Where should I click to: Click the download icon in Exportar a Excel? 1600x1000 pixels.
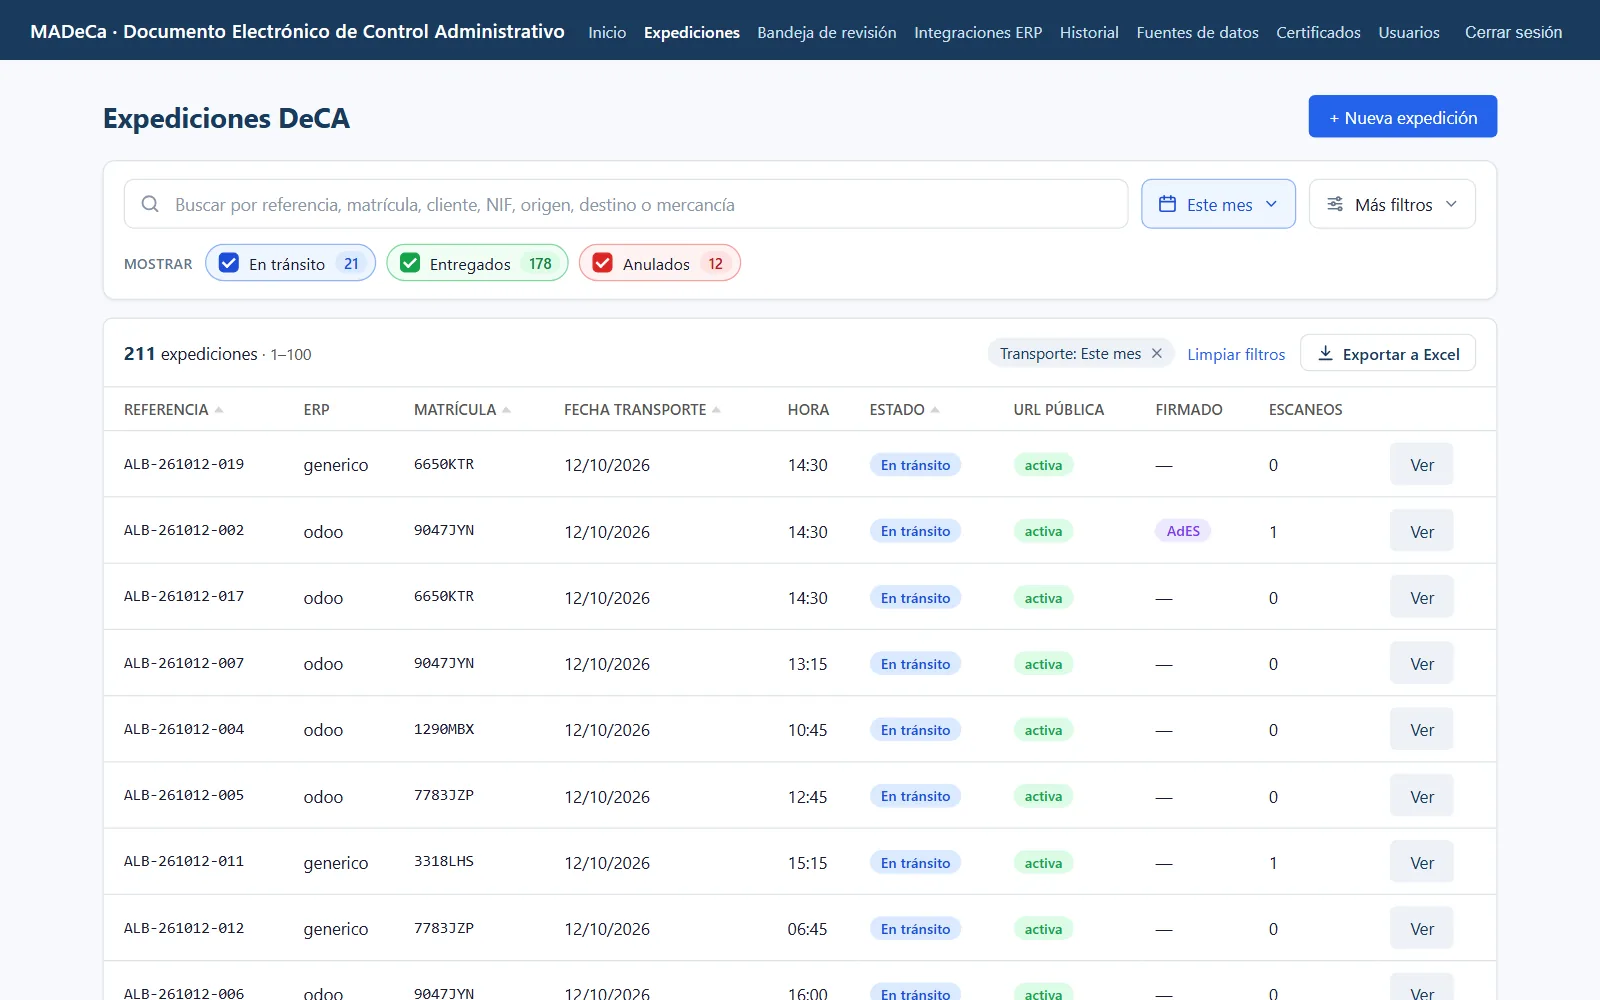click(1325, 353)
